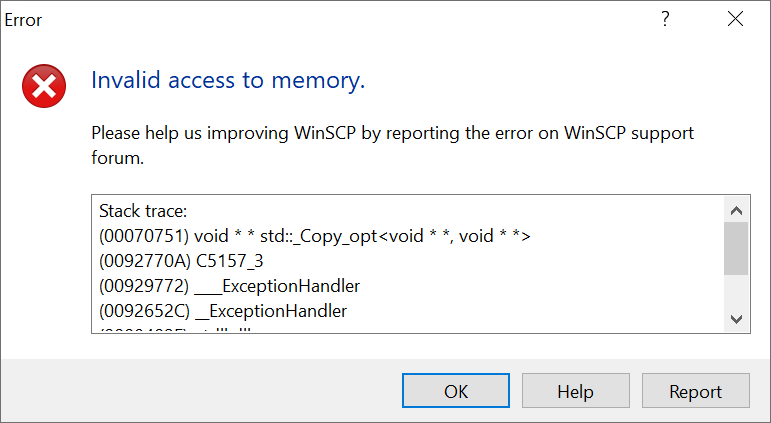
Task: Click the "Invalid access to memory." heading
Action: (x=228, y=81)
